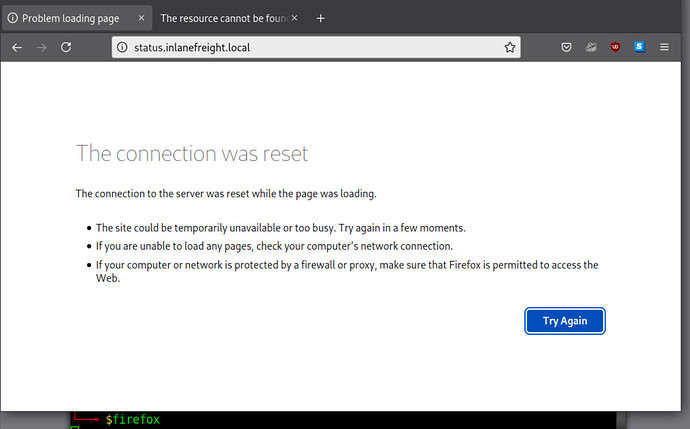The image size is (690, 429).
Task: Open a new tab with plus button
Action: click(320, 18)
